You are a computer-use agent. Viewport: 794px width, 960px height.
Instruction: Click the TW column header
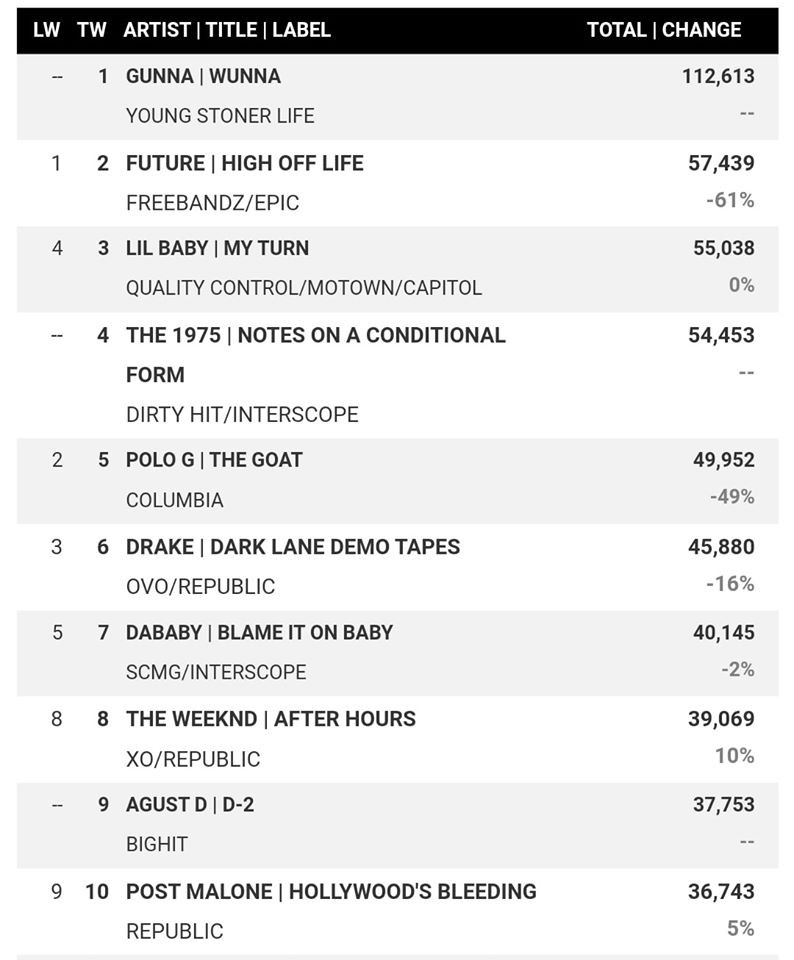click(x=91, y=30)
